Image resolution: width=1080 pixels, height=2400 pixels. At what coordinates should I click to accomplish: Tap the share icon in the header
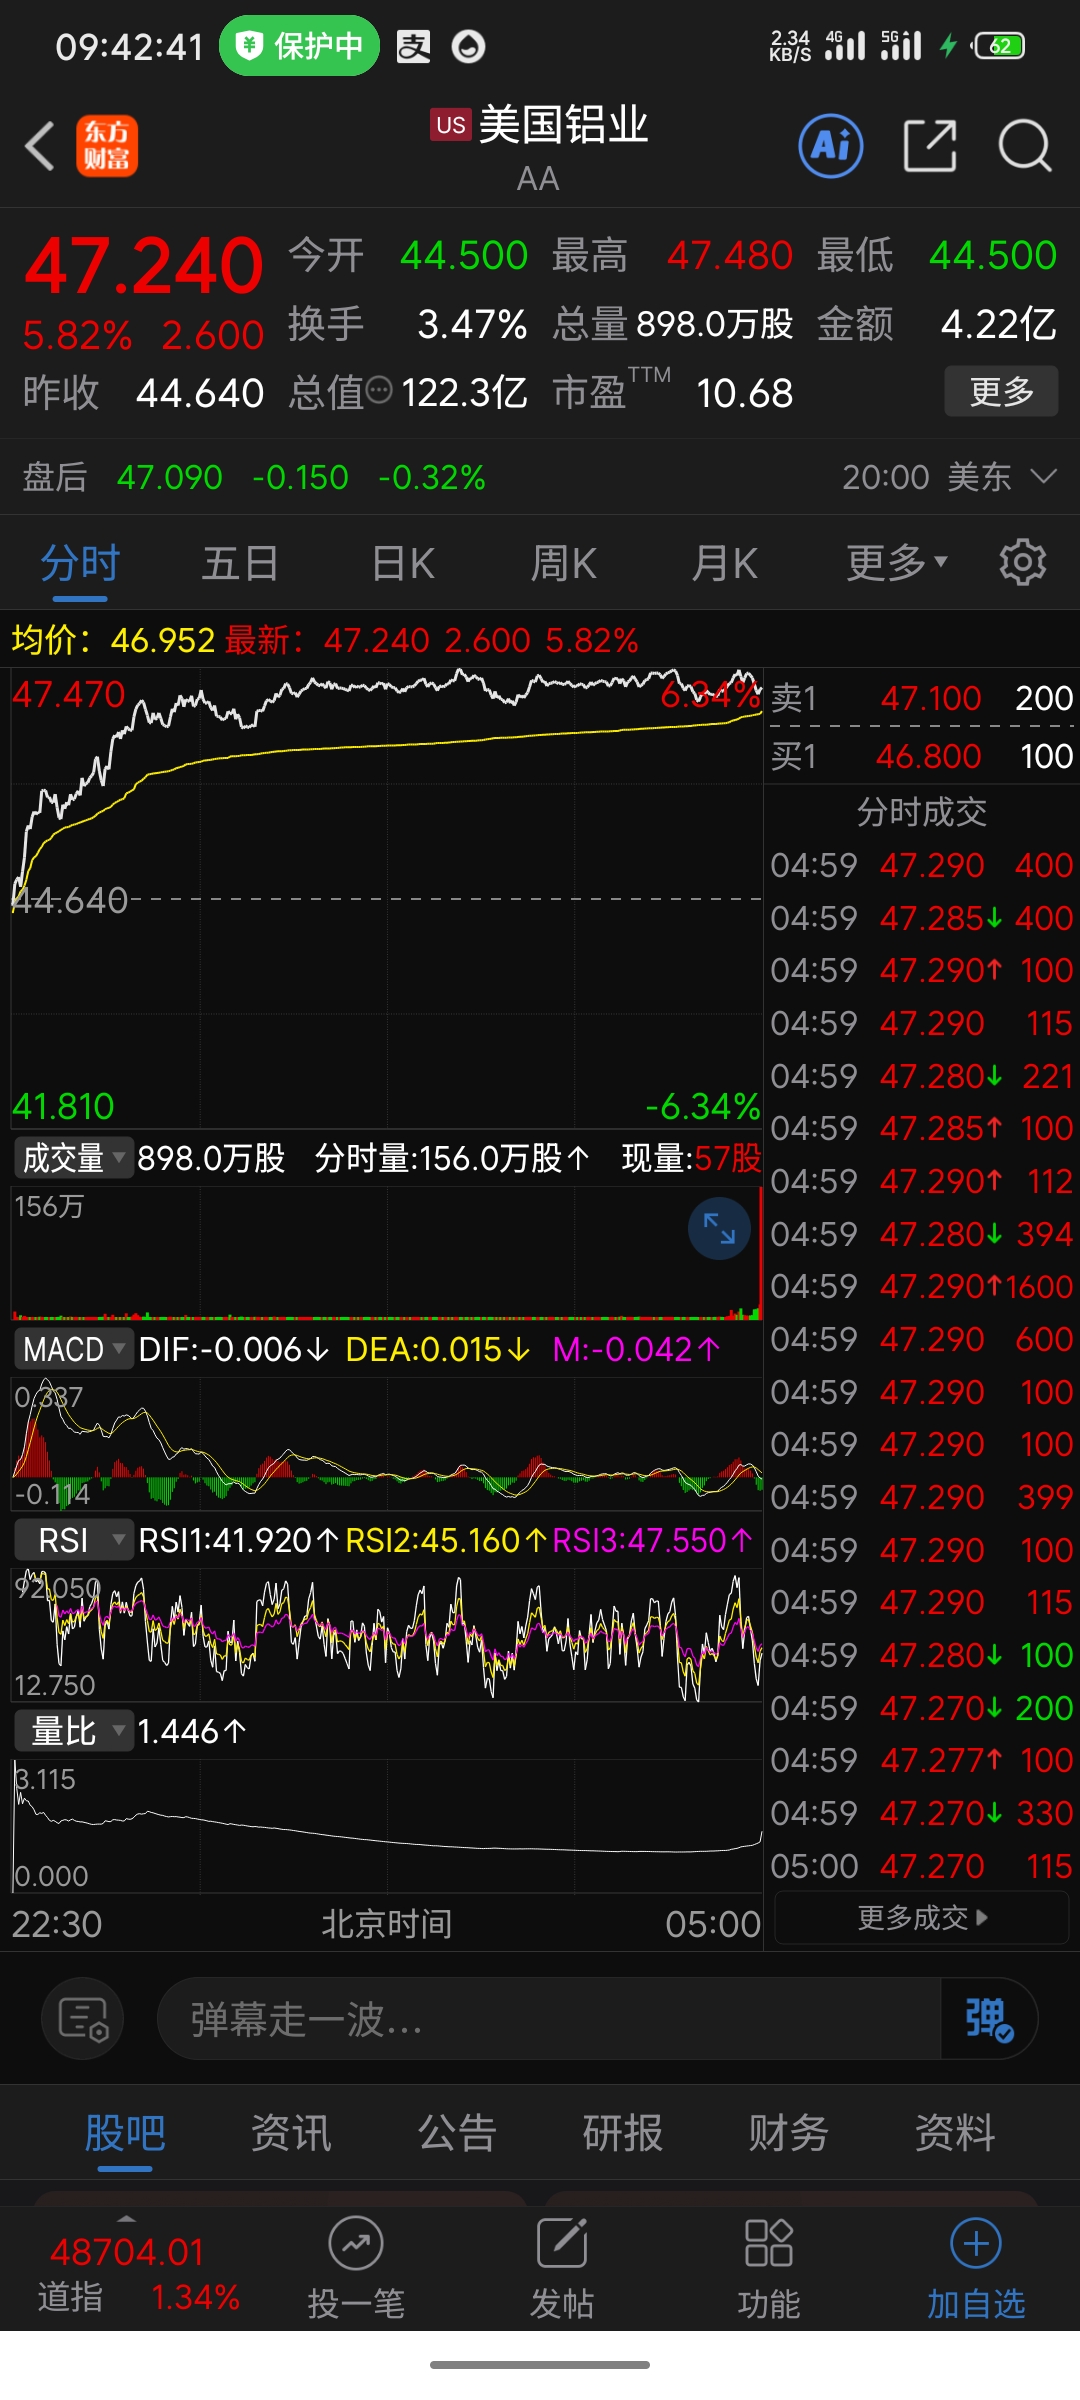pos(930,146)
